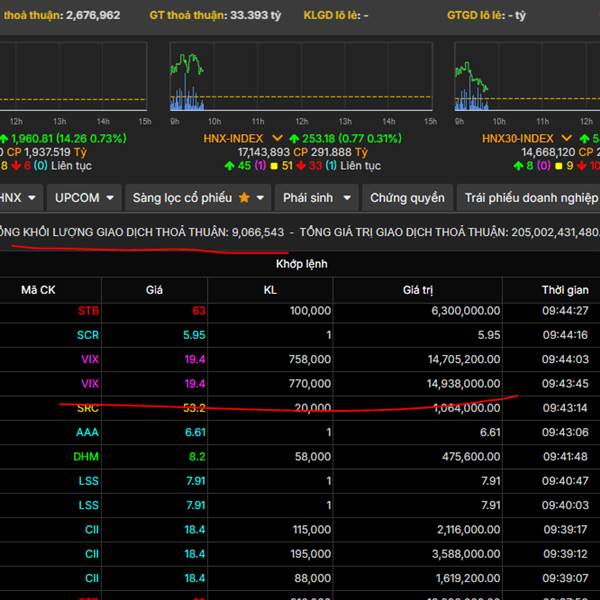
Task: Click the HNX30-INDEX label link
Action: 517,138
